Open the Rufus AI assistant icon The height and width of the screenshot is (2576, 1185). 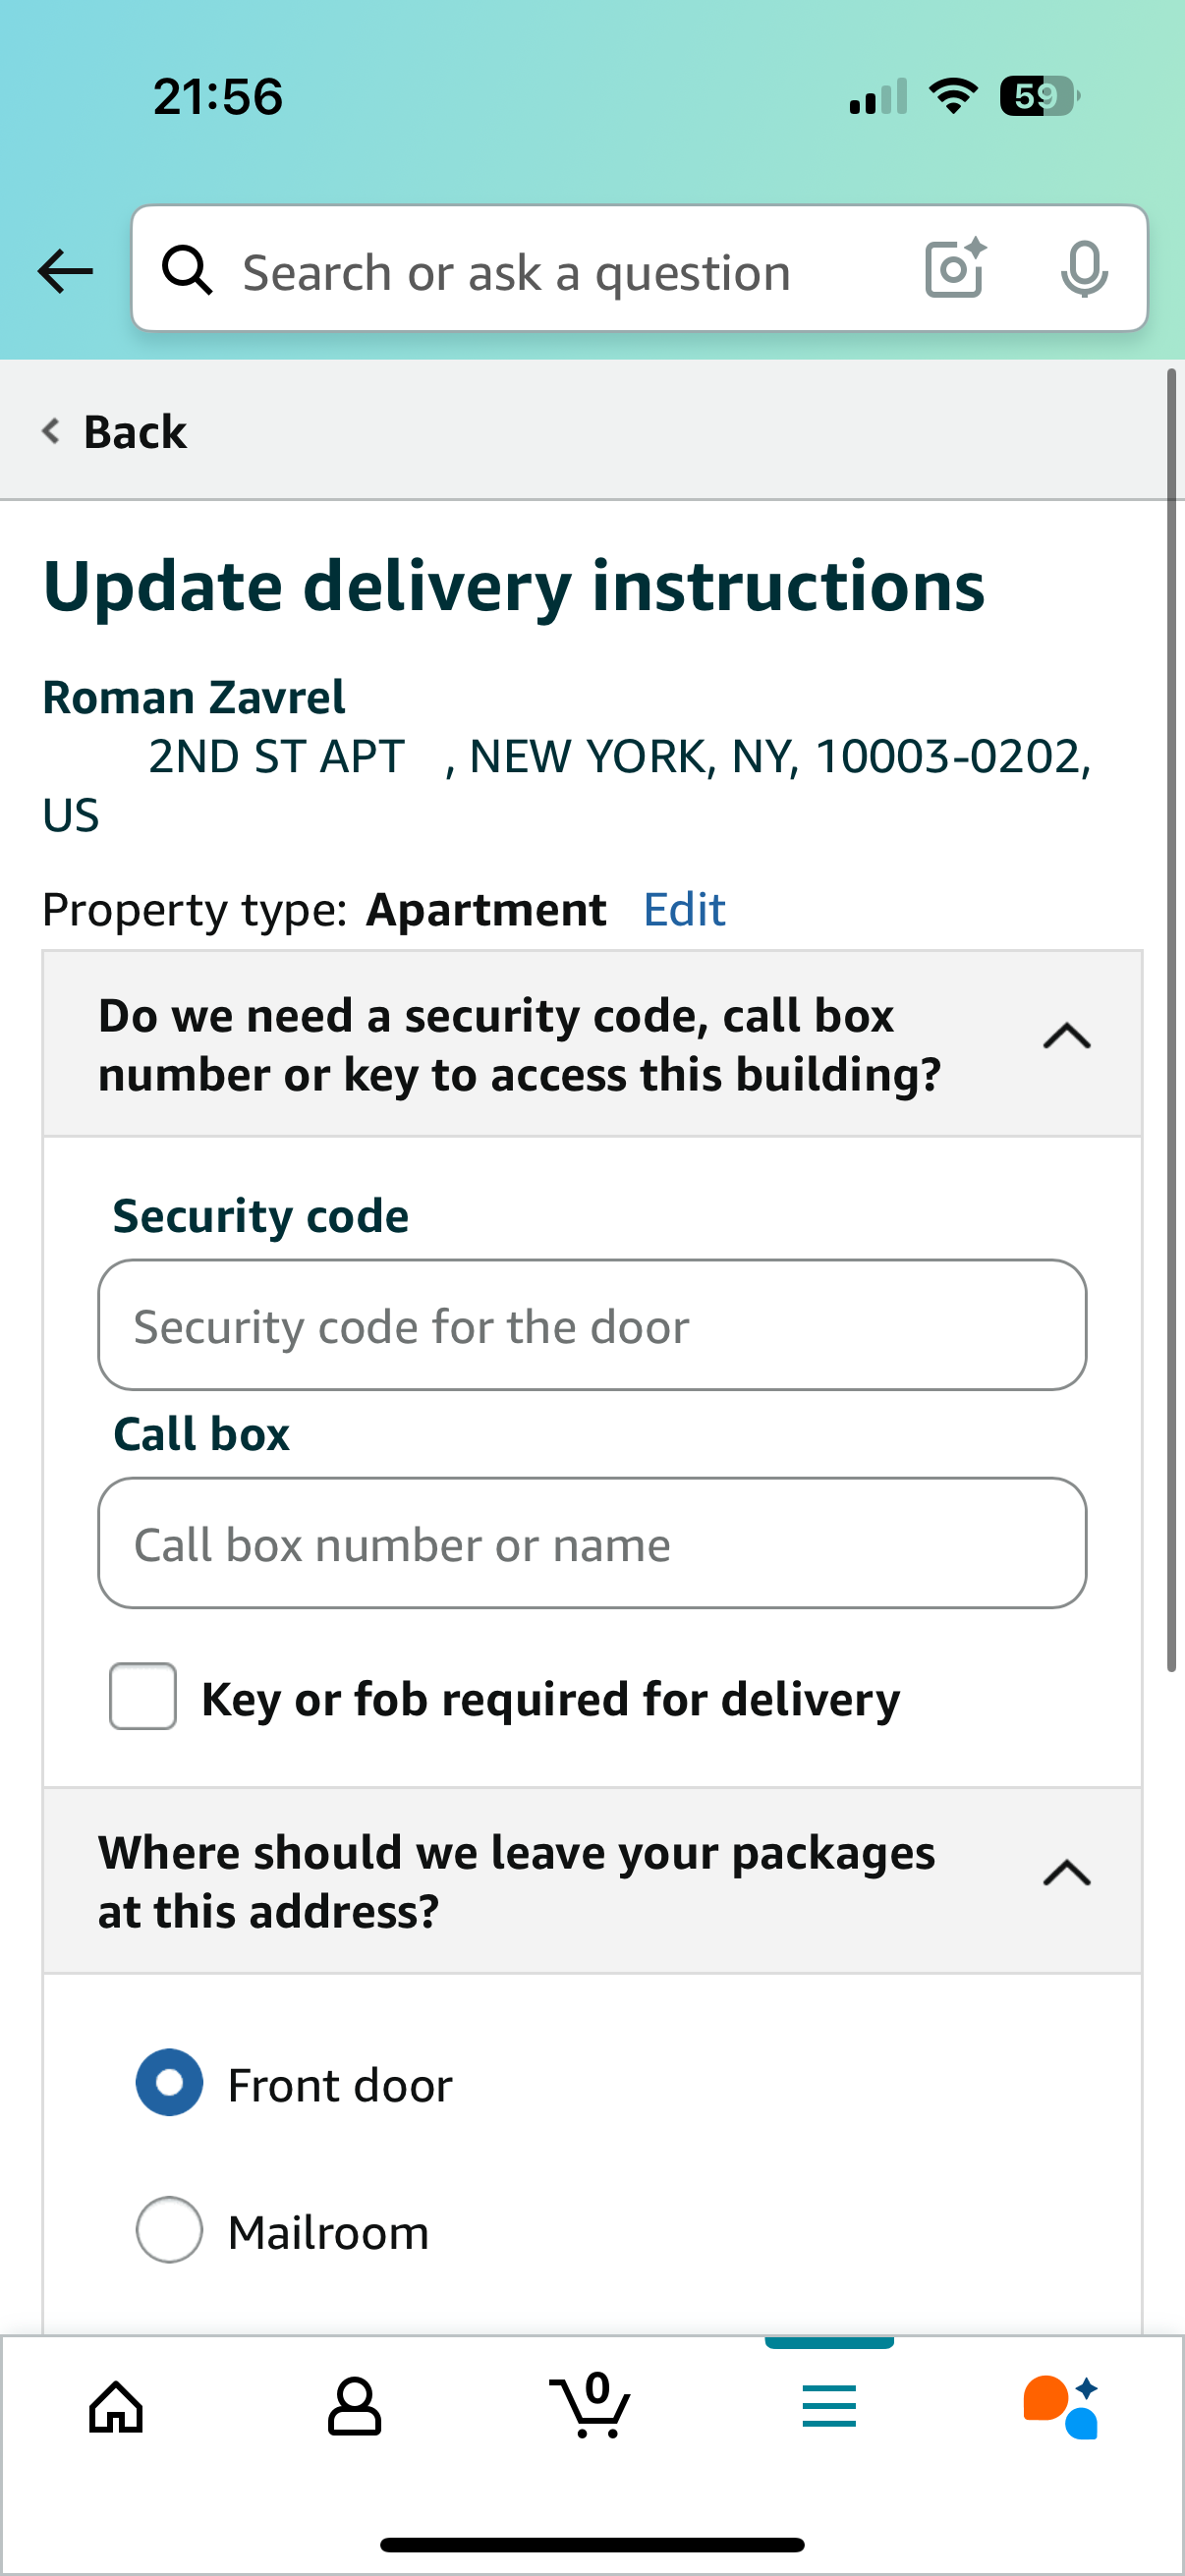[1061, 2405]
